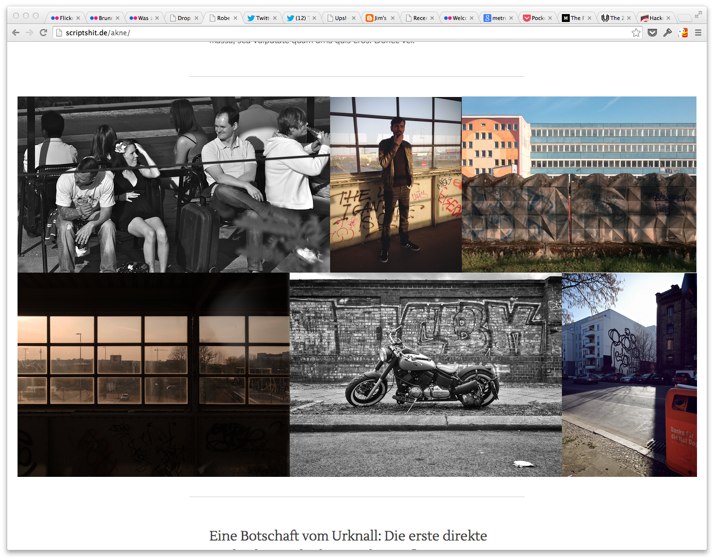Close the 'Was' tab
Image resolution: width=714 pixels, height=560 pixels.
157,18
